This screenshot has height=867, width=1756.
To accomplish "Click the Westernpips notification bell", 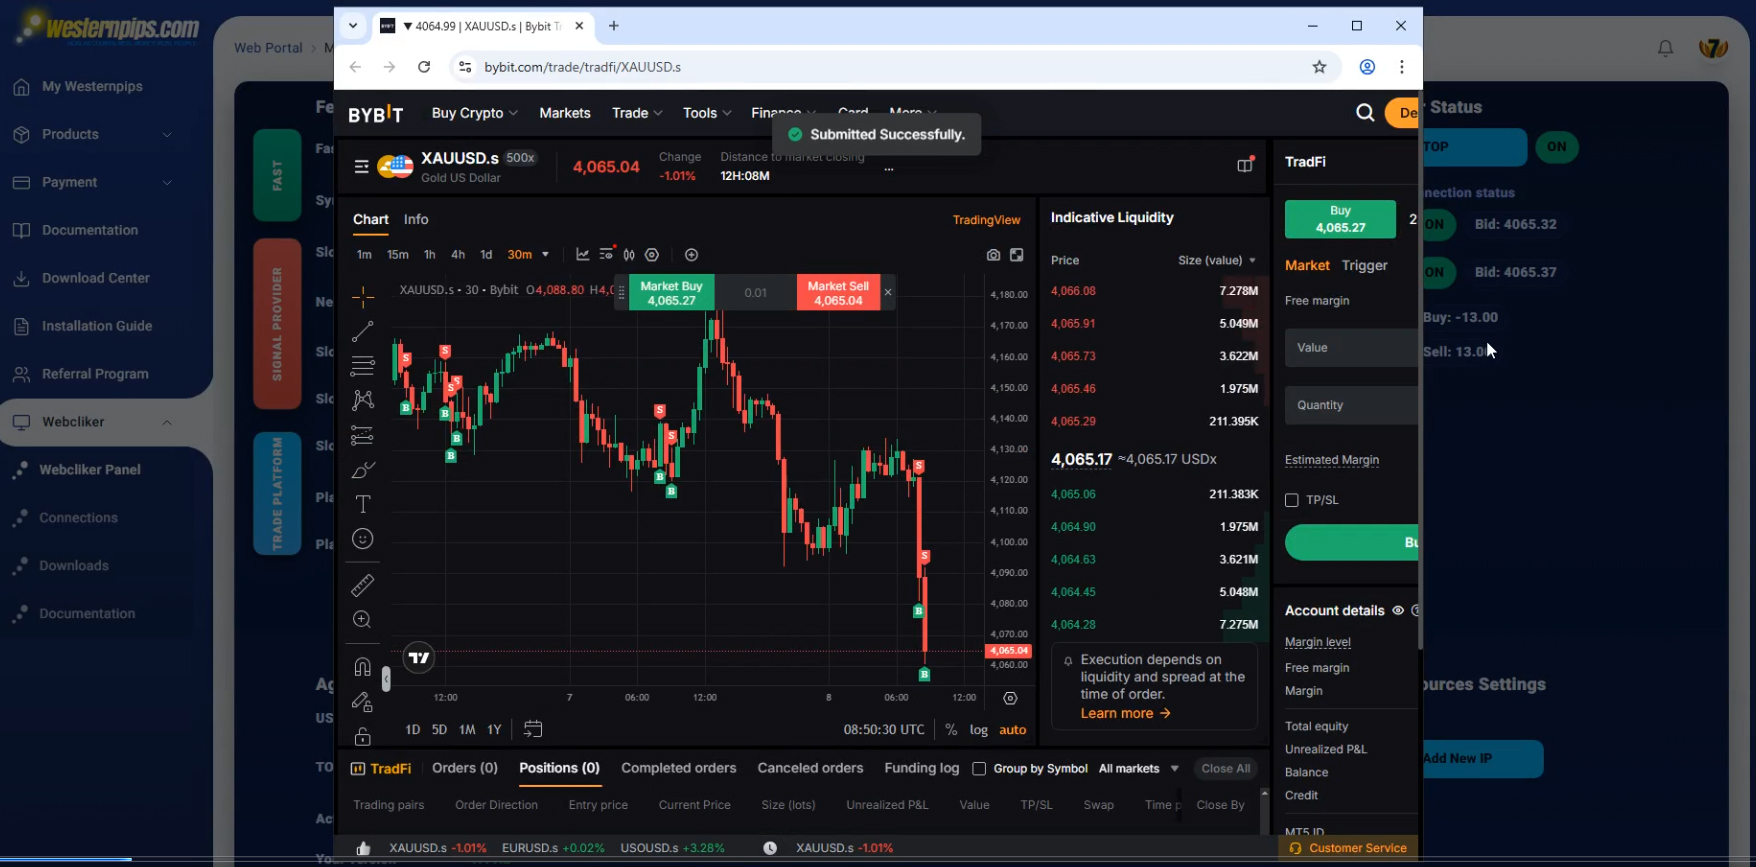I will (1665, 48).
